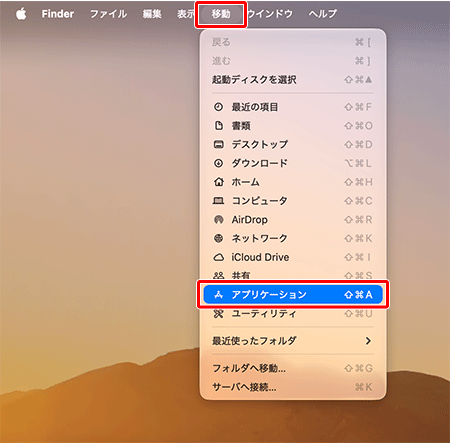Open the Apple menu
Viewport: 450px width, 443px height.
(x=21, y=14)
